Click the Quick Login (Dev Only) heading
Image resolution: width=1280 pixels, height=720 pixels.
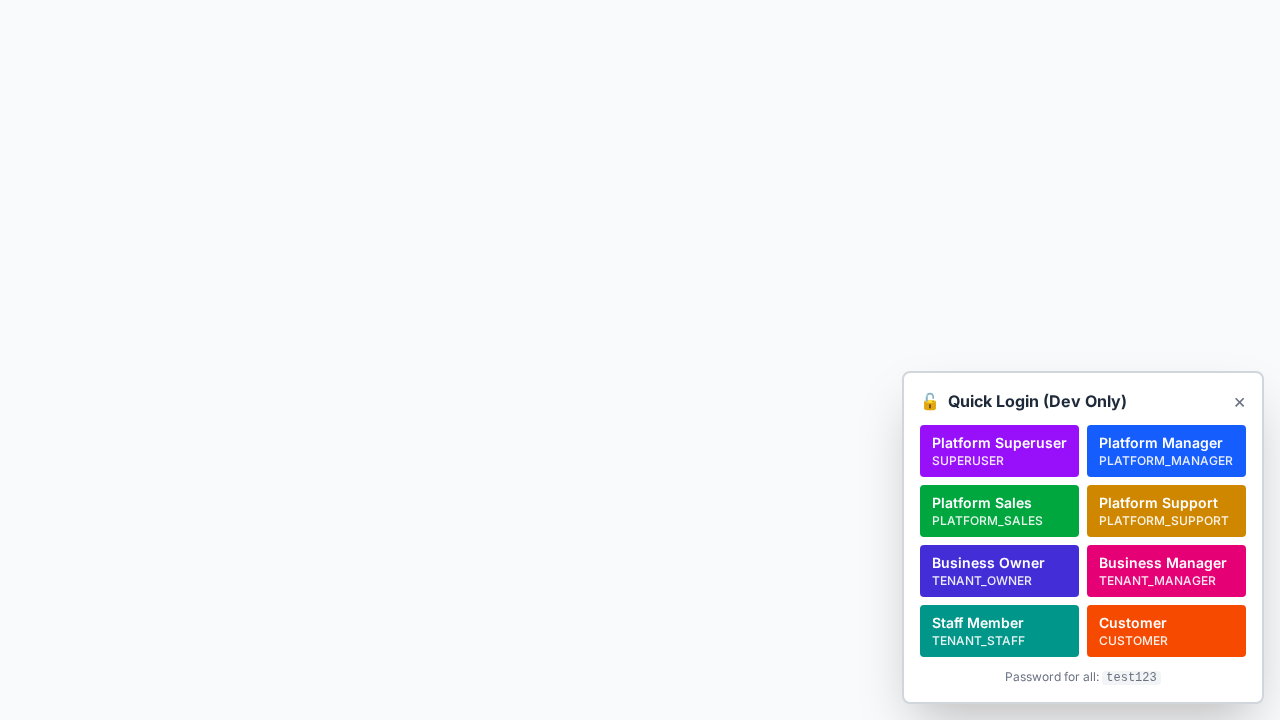tap(1037, 401)
